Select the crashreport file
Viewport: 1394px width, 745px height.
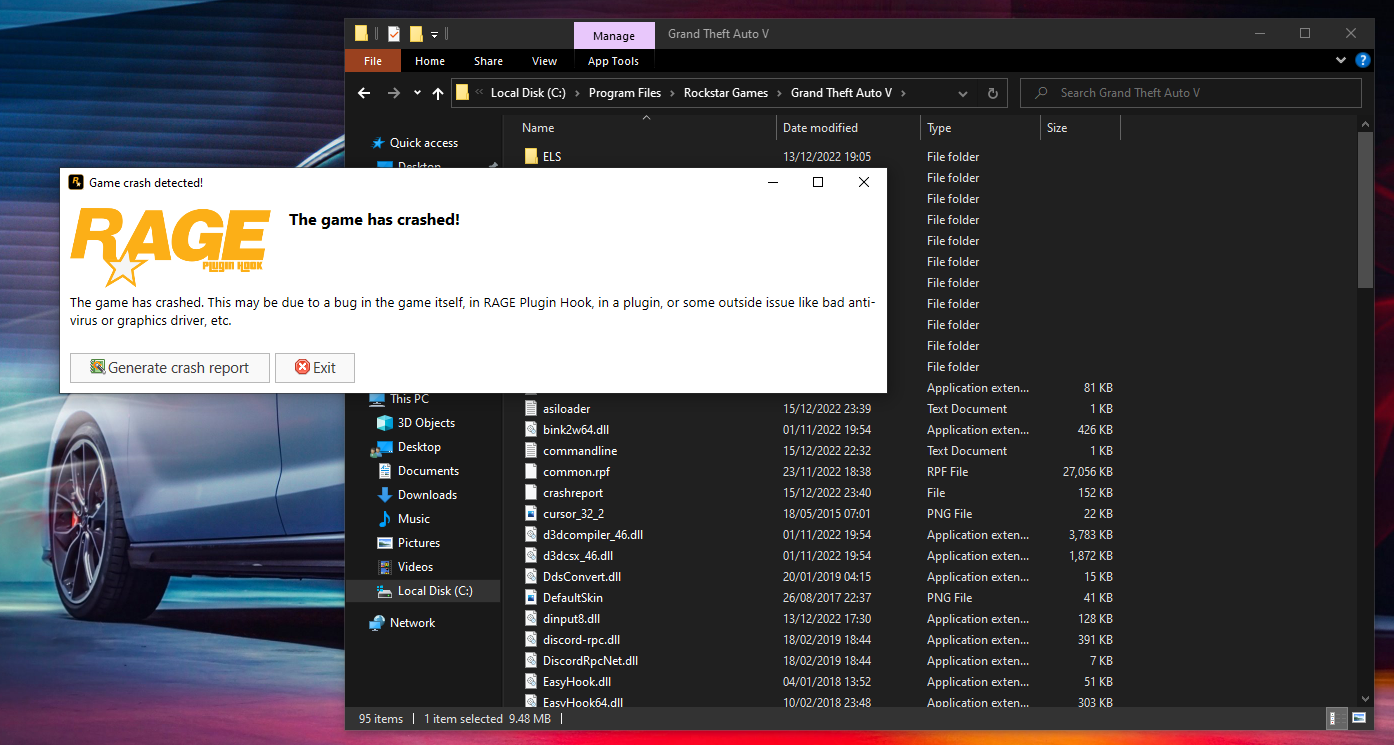(573, 493)
